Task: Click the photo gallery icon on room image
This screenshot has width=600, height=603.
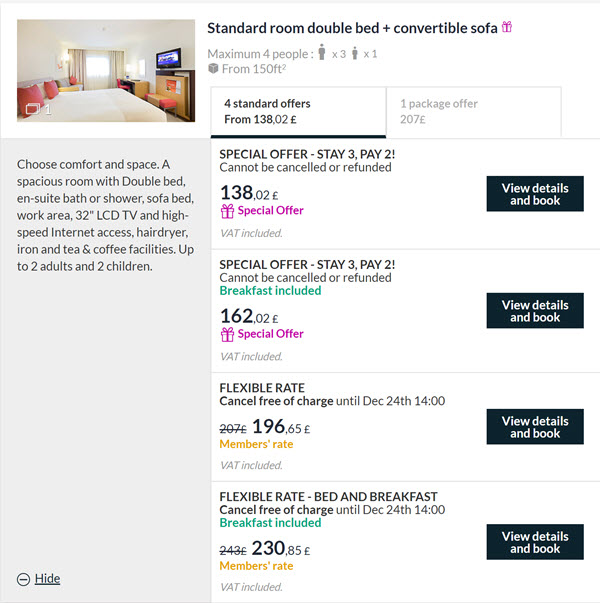Action: pos(33,109)
